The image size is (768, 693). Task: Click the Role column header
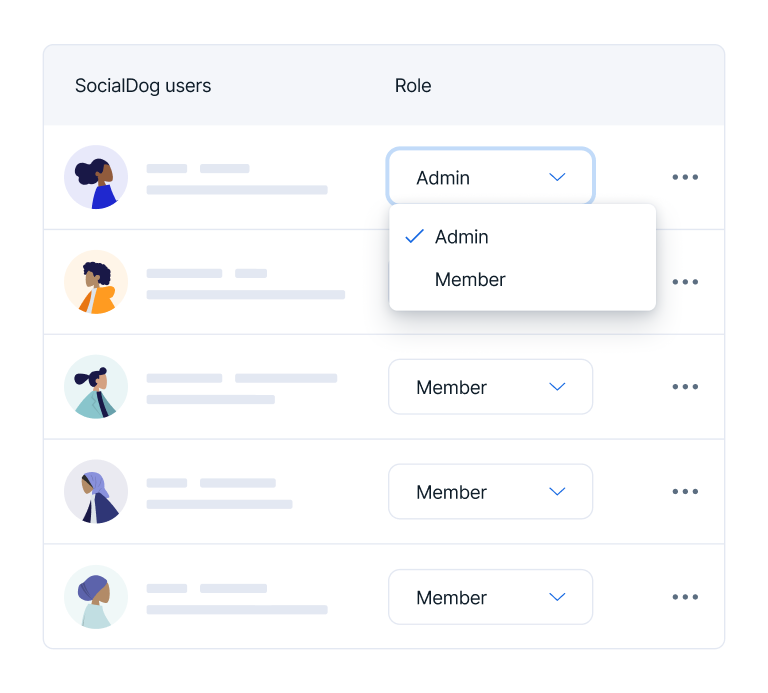[x=413, y=86]
